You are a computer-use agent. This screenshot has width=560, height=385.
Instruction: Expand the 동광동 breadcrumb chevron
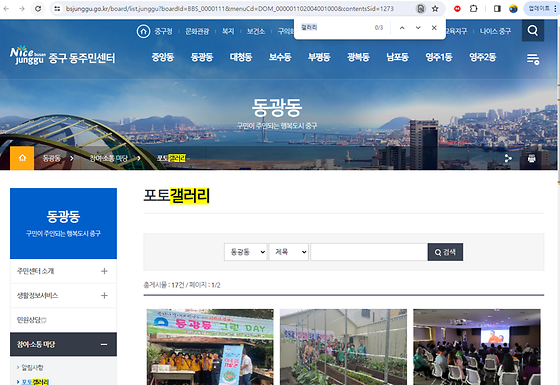pos(72,158)
